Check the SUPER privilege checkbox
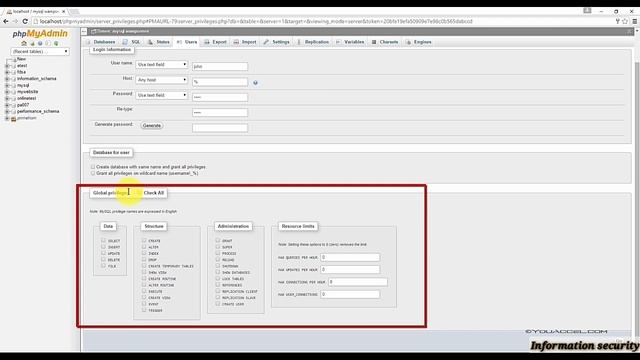Screen dimensions: 640x360 coord(218,247)
